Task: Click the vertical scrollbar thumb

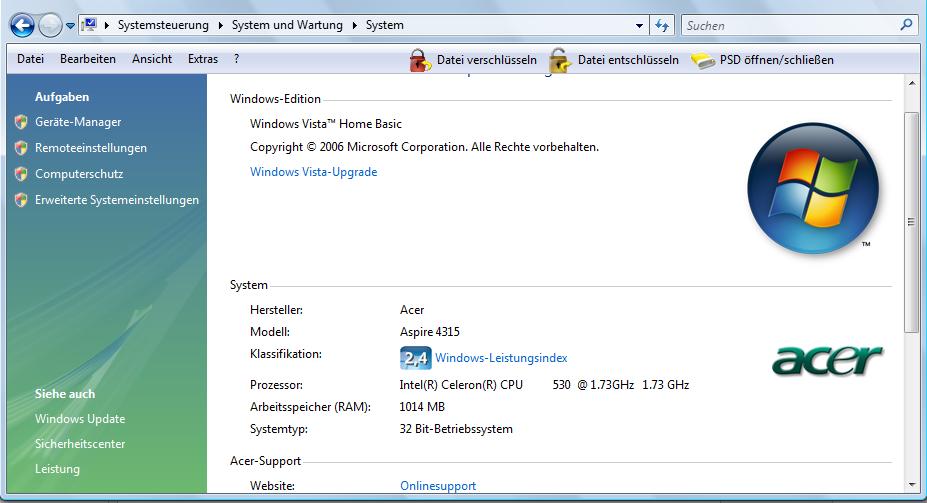Action: pos(911,222)
